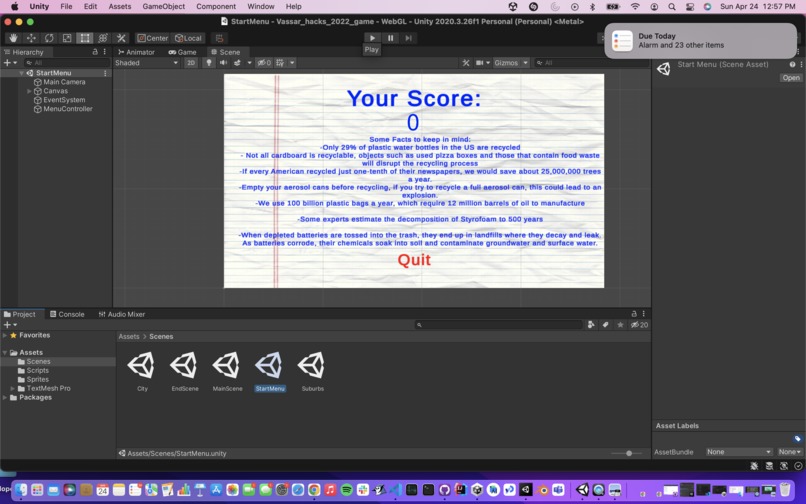Image resolution: width=806 pixels, height=504 pixels.
Task: Click Gizmos button
Action: 506,63
